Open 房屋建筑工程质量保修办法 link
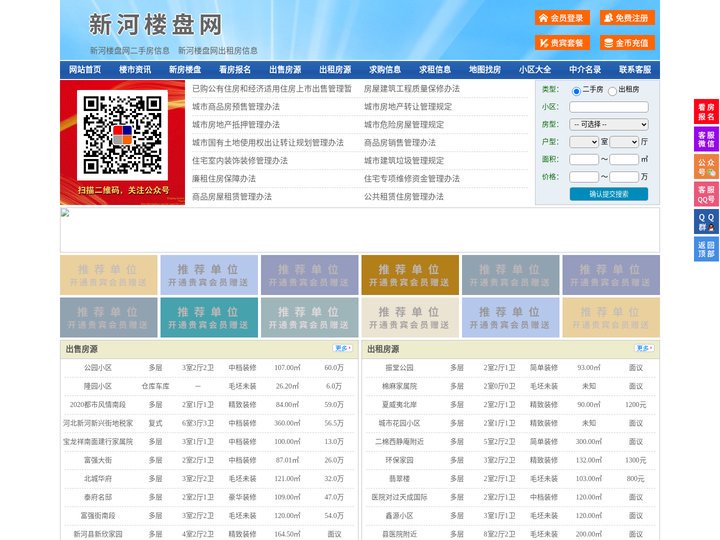The height and width of the screenshot is (540, 720). click(412, 89)
